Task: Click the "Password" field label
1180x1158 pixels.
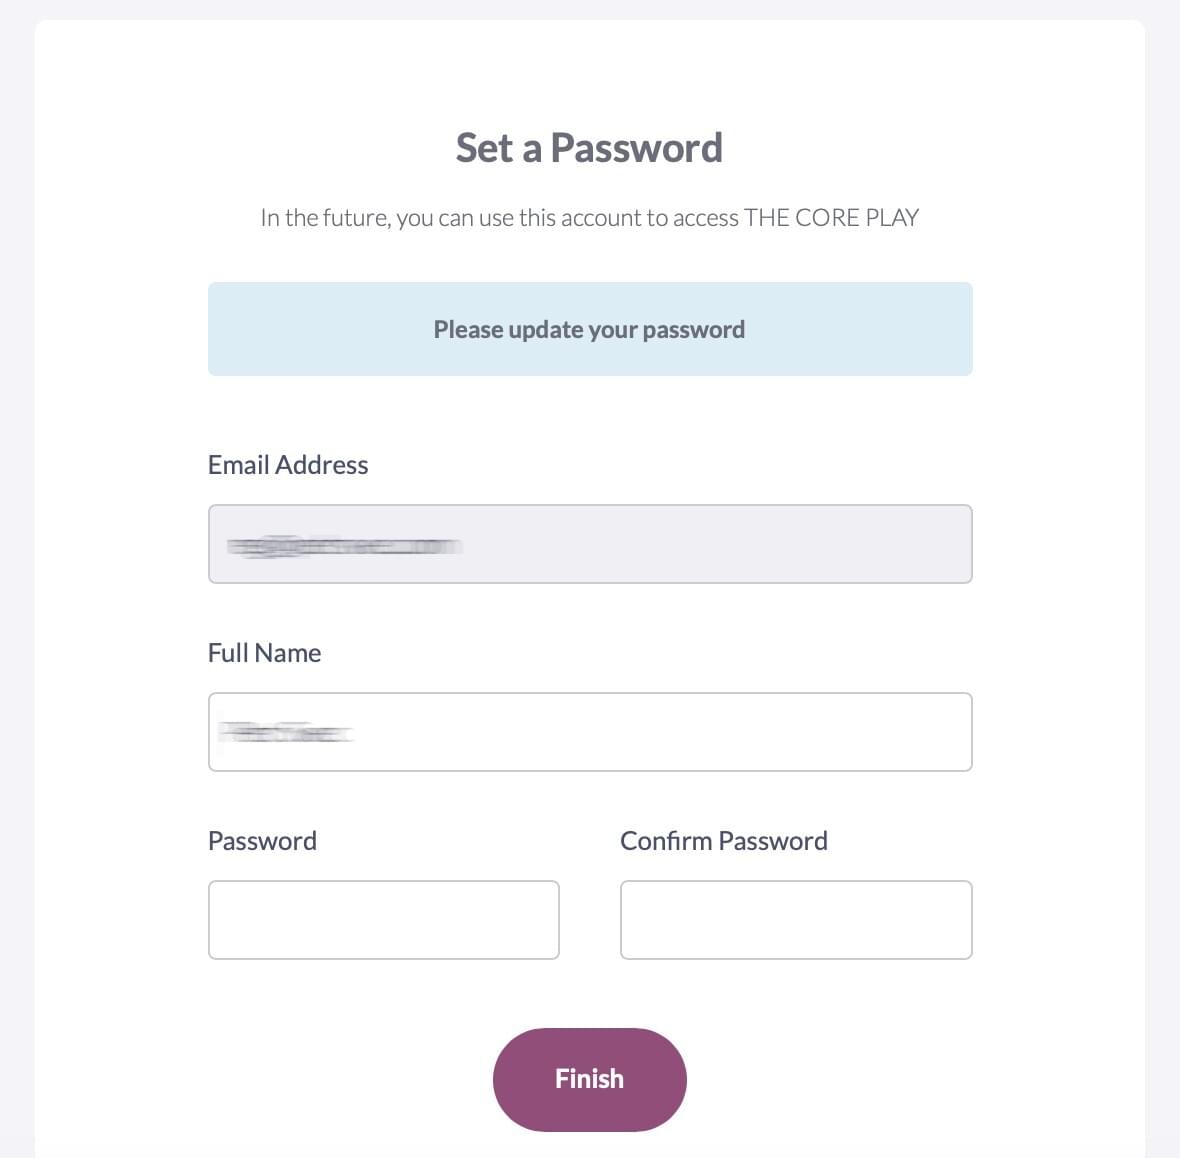Action: tap(262, 841)
